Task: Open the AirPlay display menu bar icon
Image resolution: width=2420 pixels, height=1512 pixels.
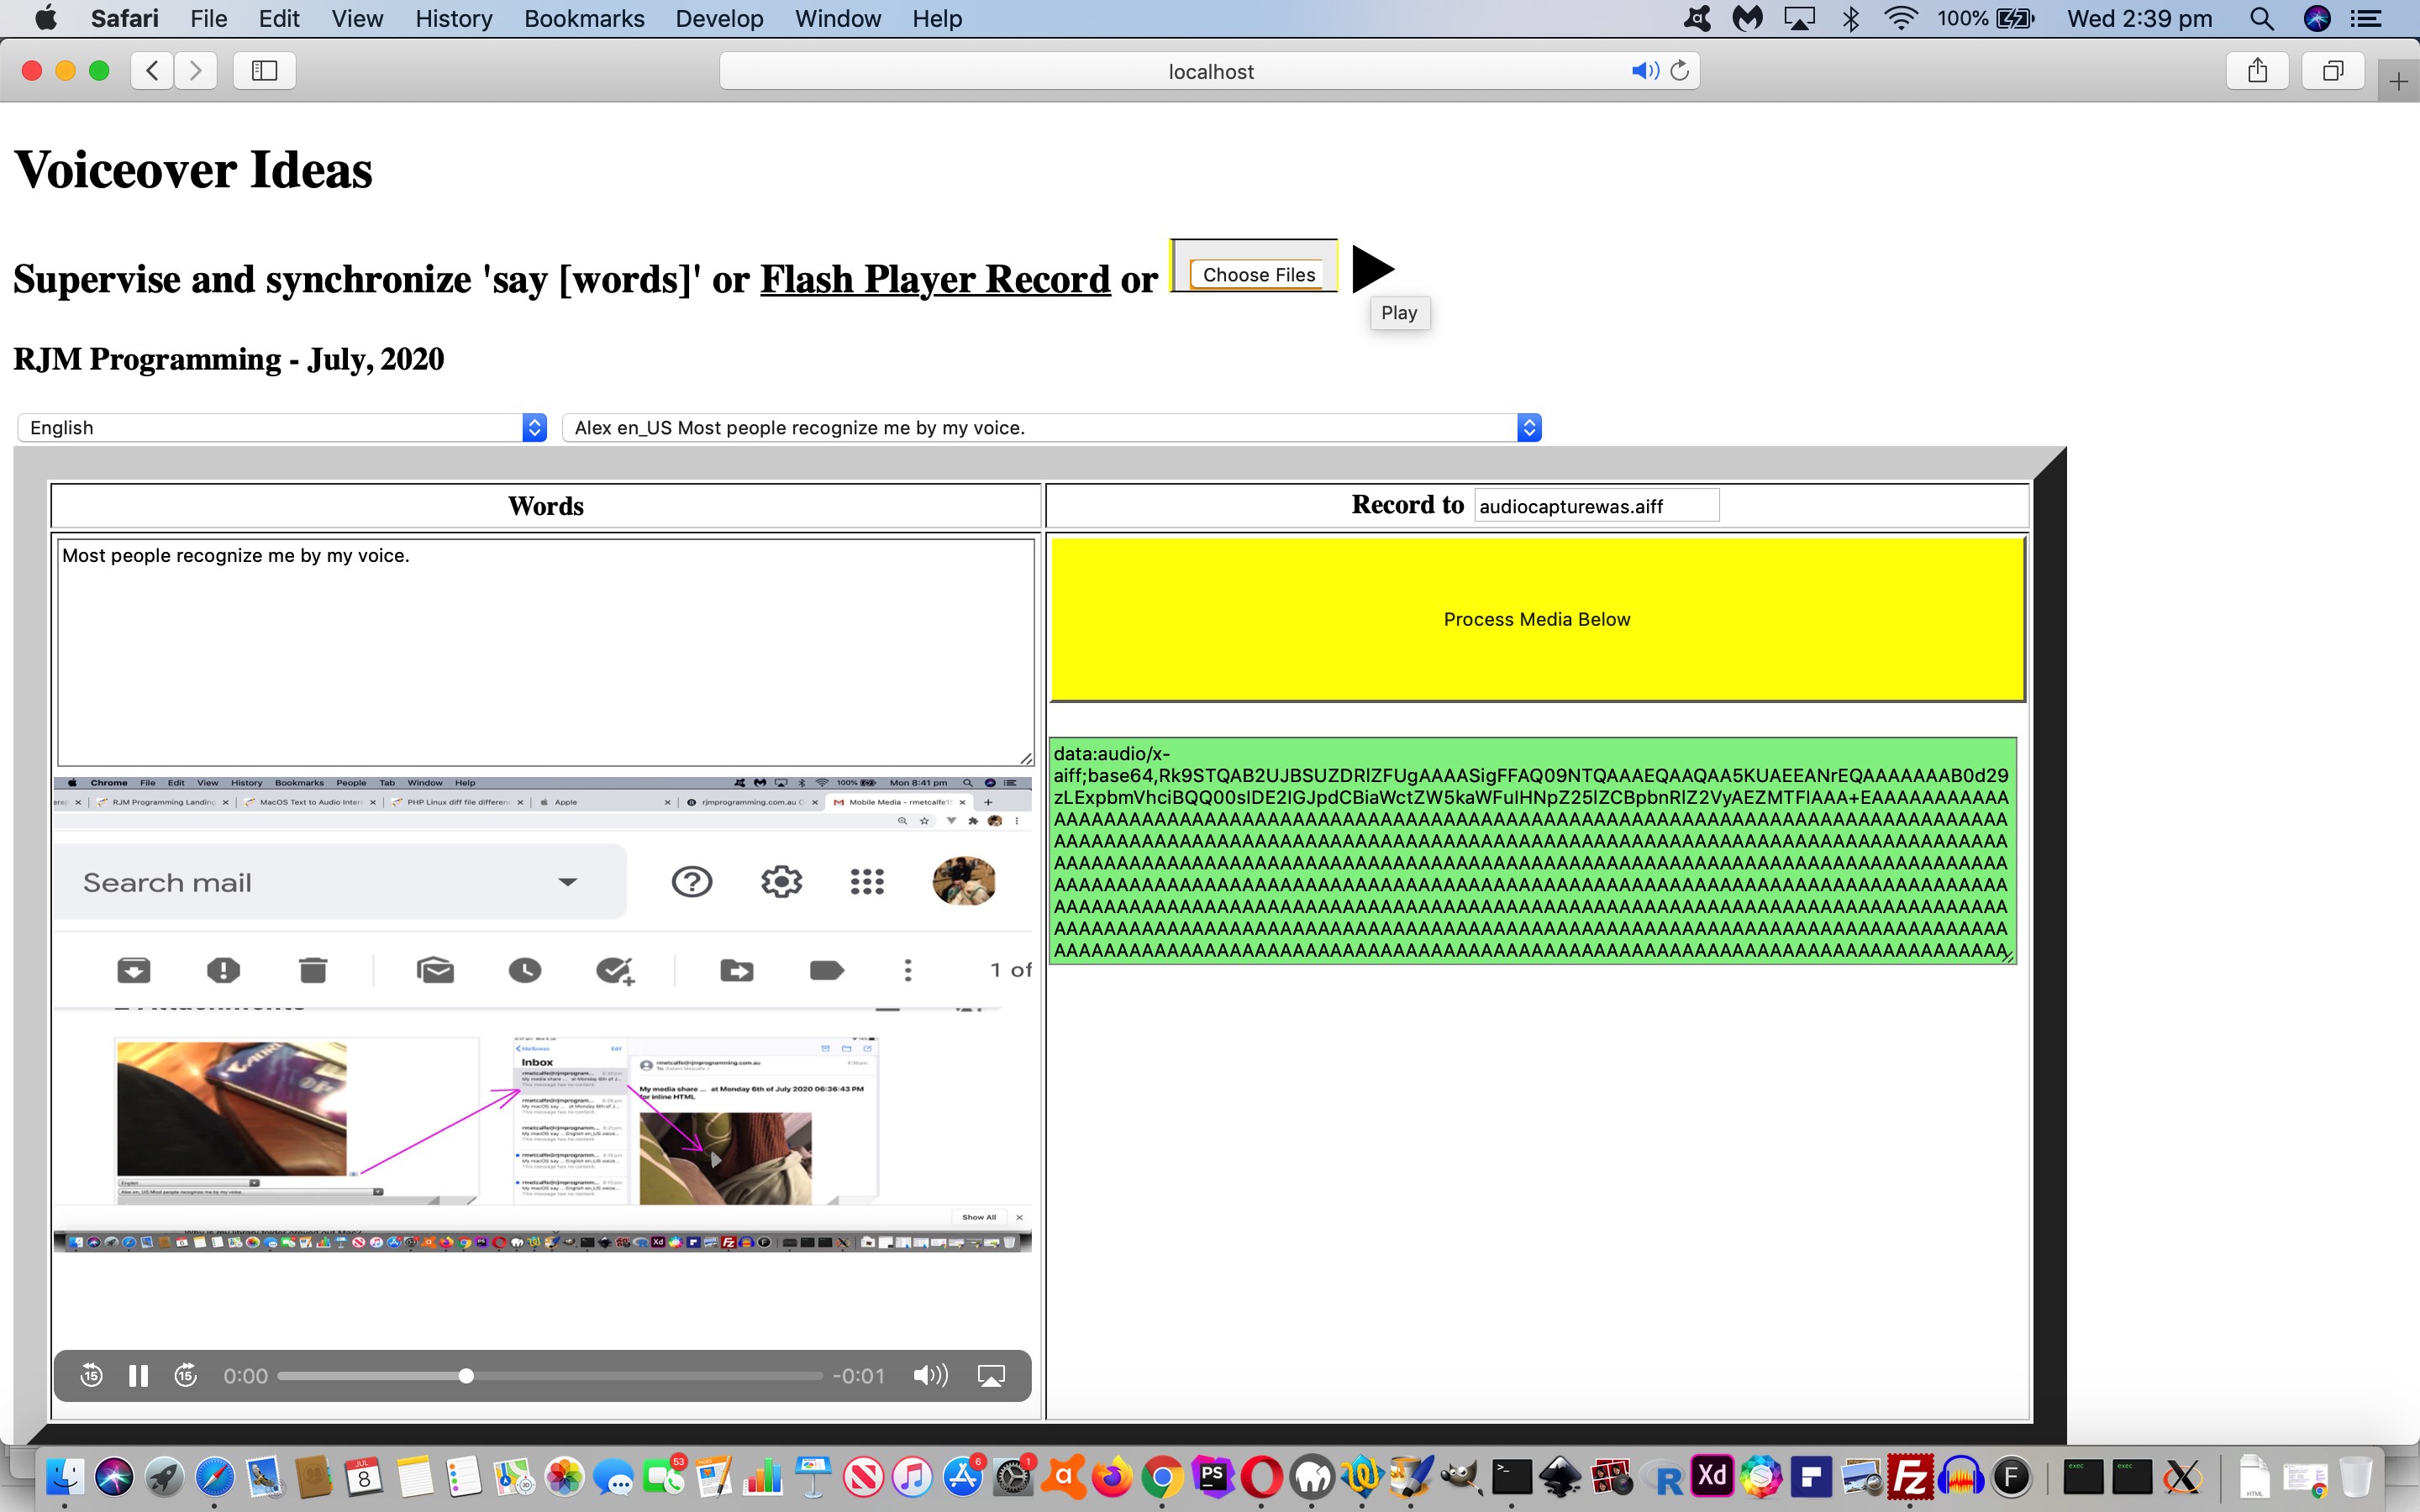Action: pyautogui.click(x=1799, y=18)
